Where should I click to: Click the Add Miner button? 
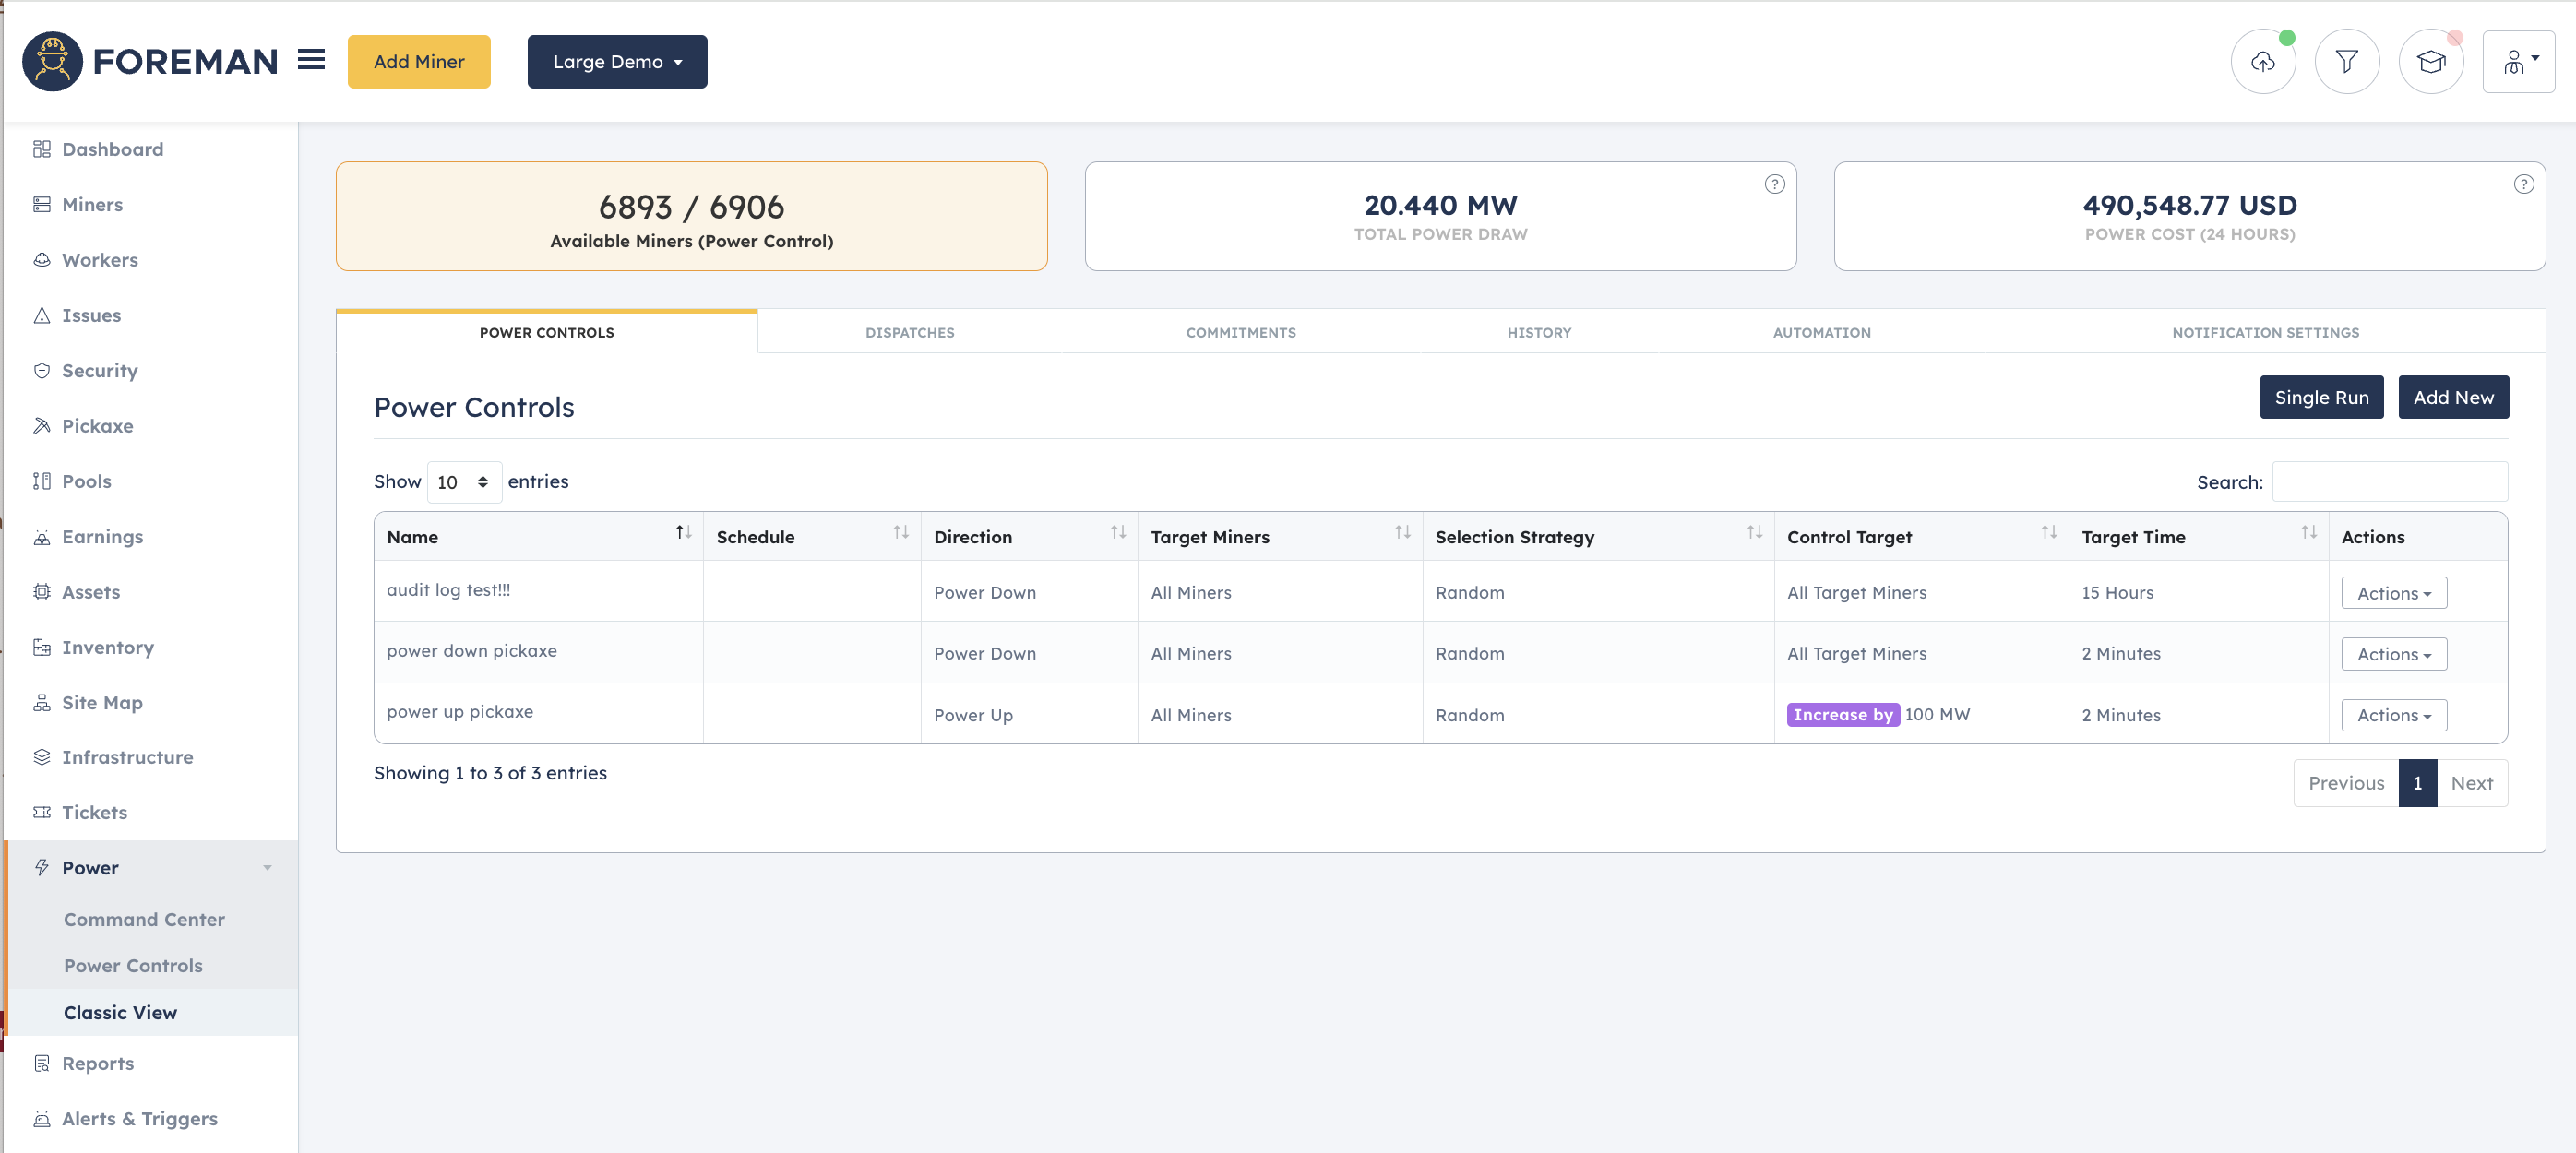419,62
